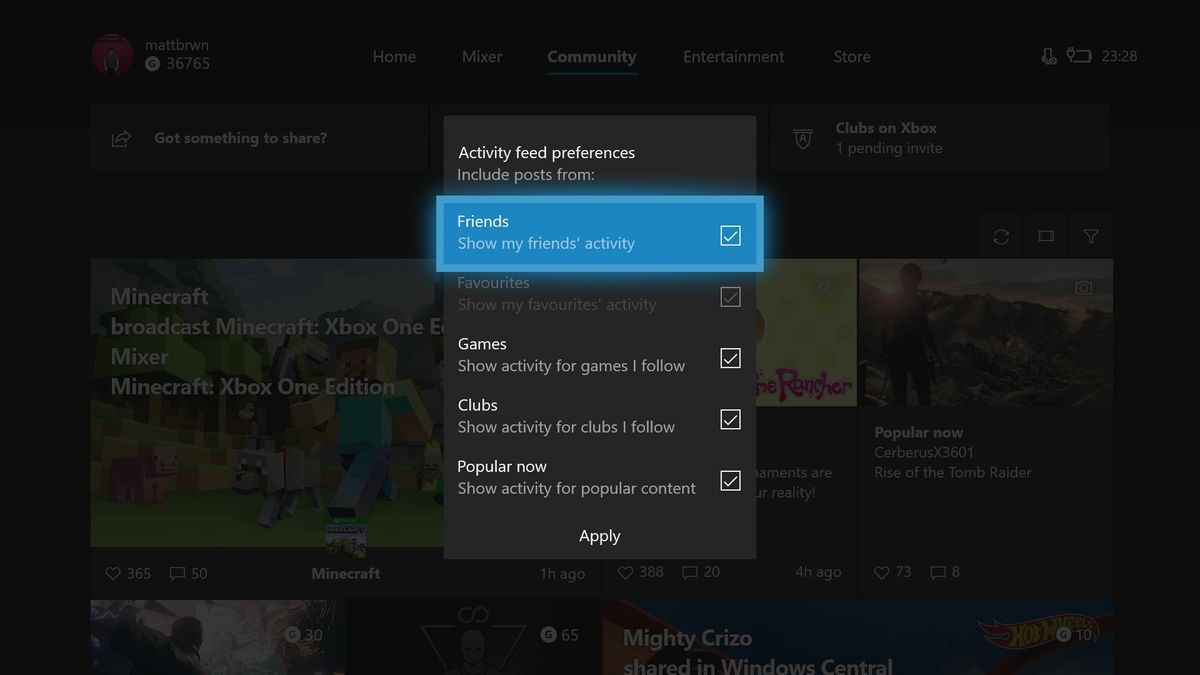Click the heart icon under the Minecraft post
The image size is (1200, 675).
point(111,573)
